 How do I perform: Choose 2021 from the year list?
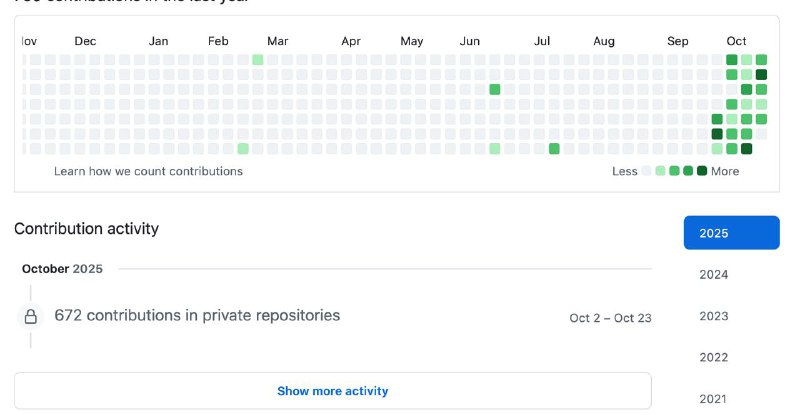coord(714,399)
